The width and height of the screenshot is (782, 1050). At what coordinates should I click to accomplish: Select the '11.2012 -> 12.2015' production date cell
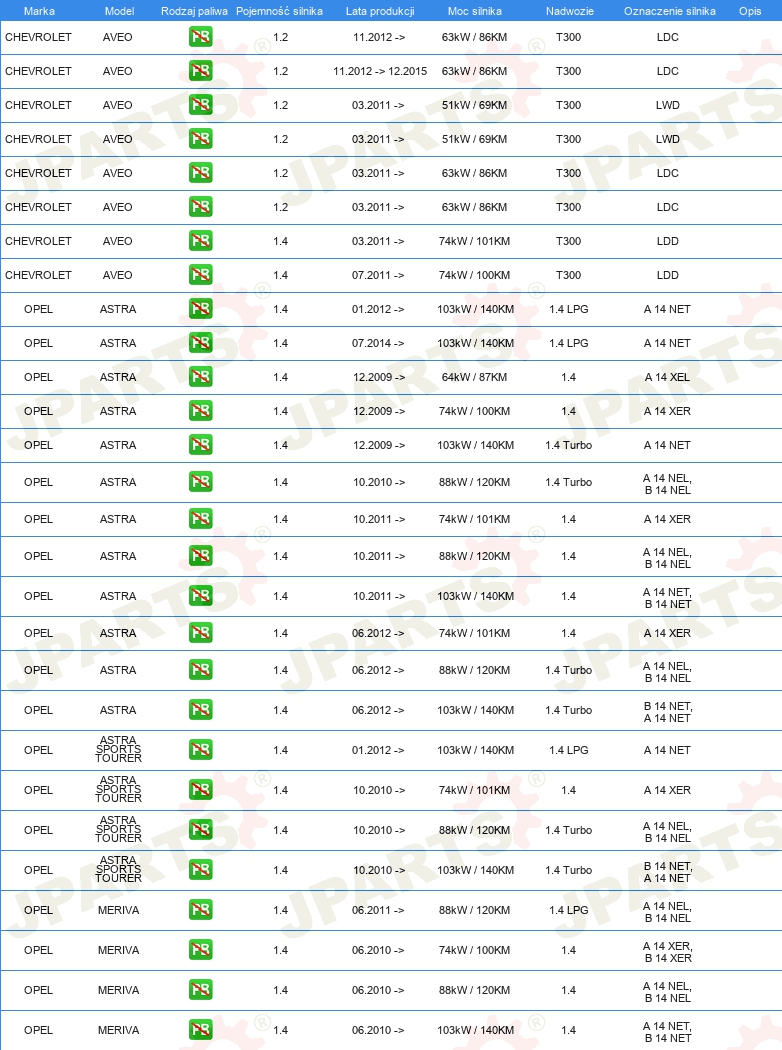click(x=380, y=71)
